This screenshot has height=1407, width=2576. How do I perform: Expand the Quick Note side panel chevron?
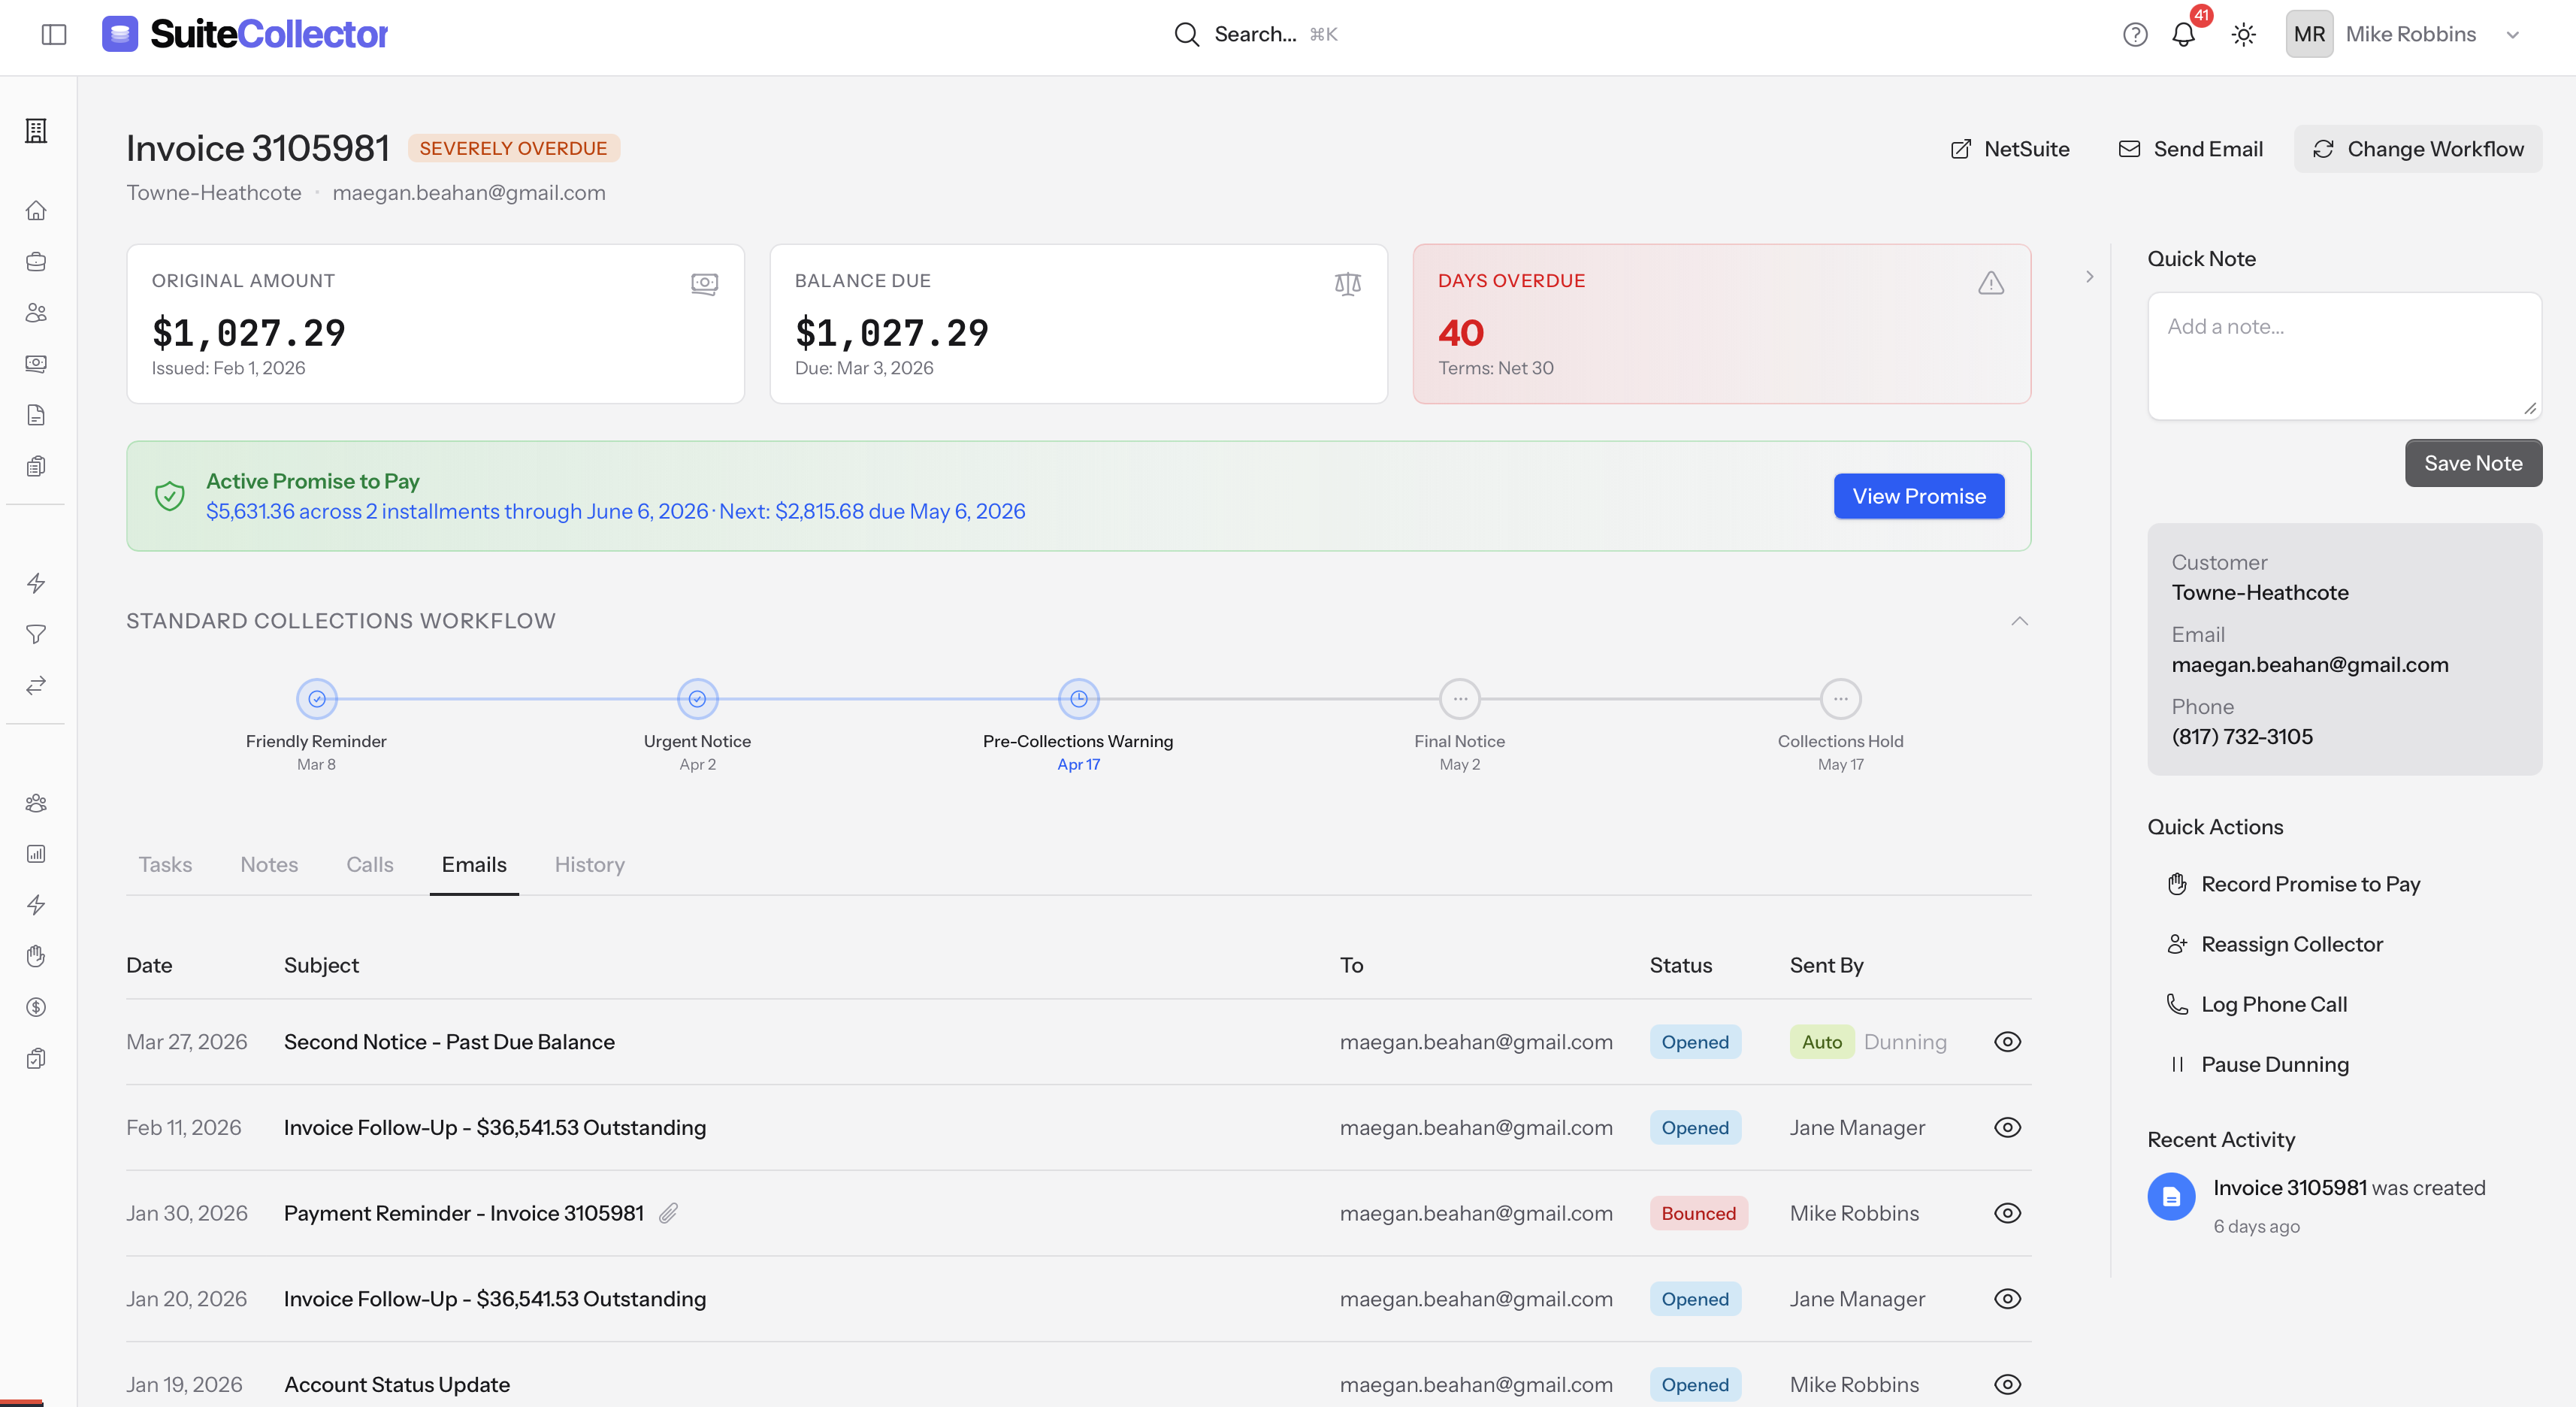(x=2089, y=277)
